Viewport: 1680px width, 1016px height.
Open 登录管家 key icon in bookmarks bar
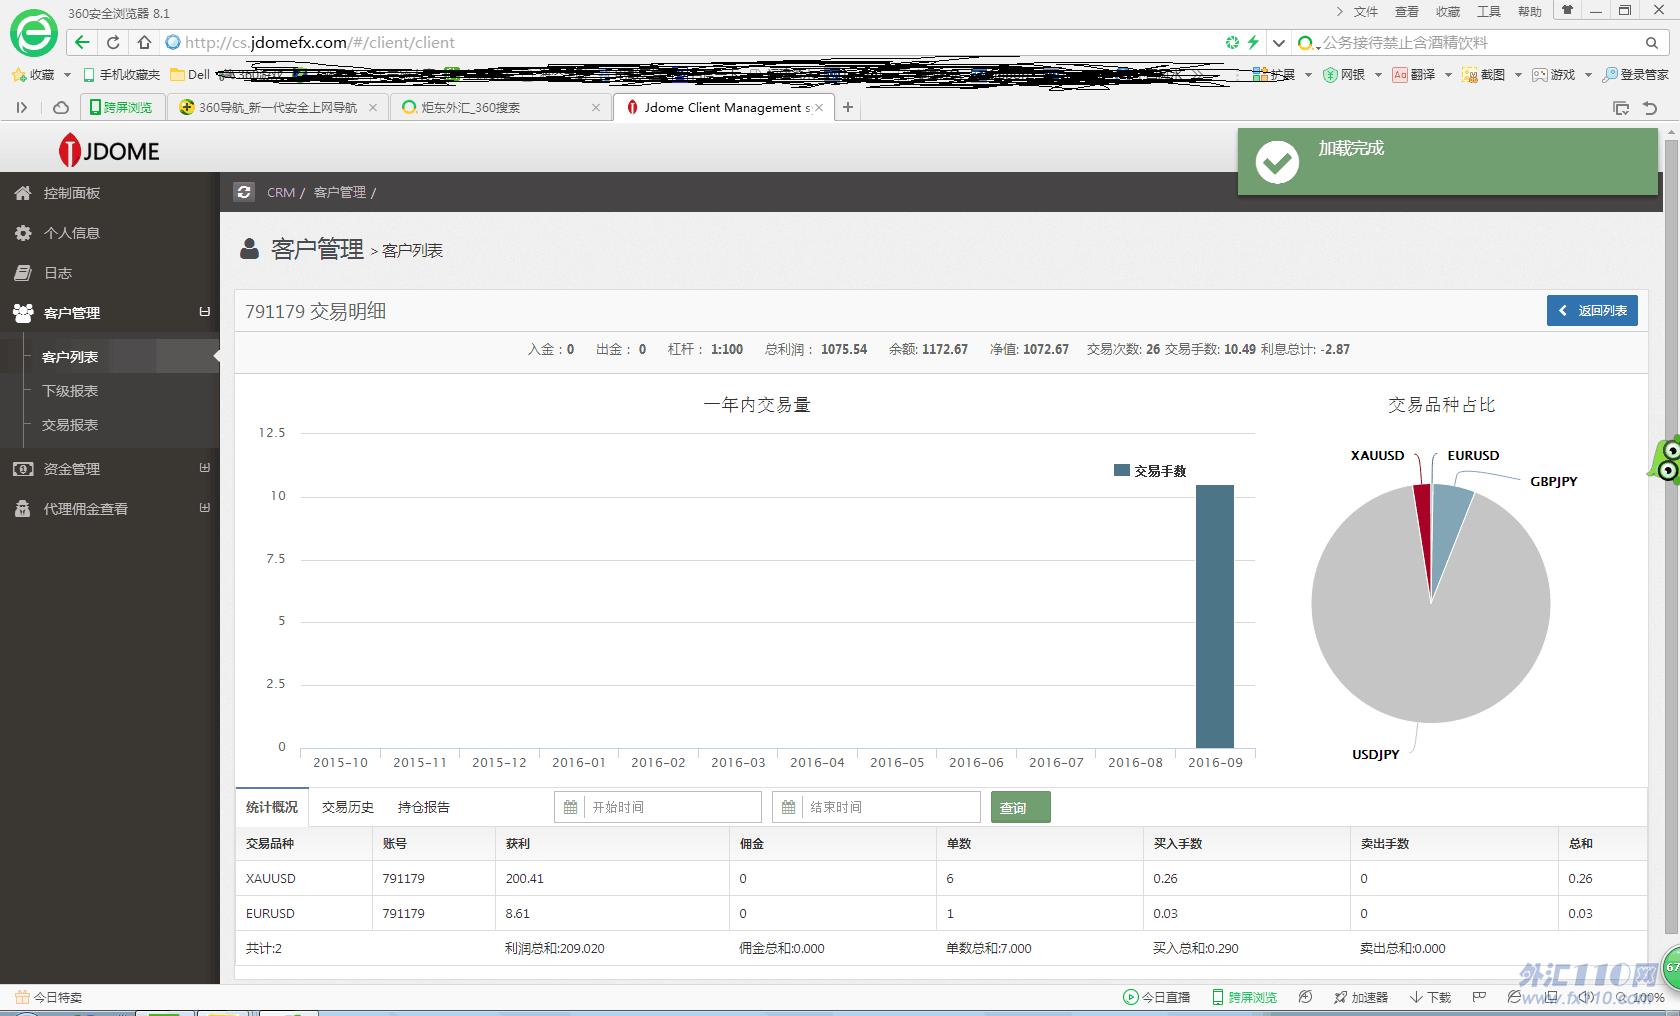pos(1610,75)
